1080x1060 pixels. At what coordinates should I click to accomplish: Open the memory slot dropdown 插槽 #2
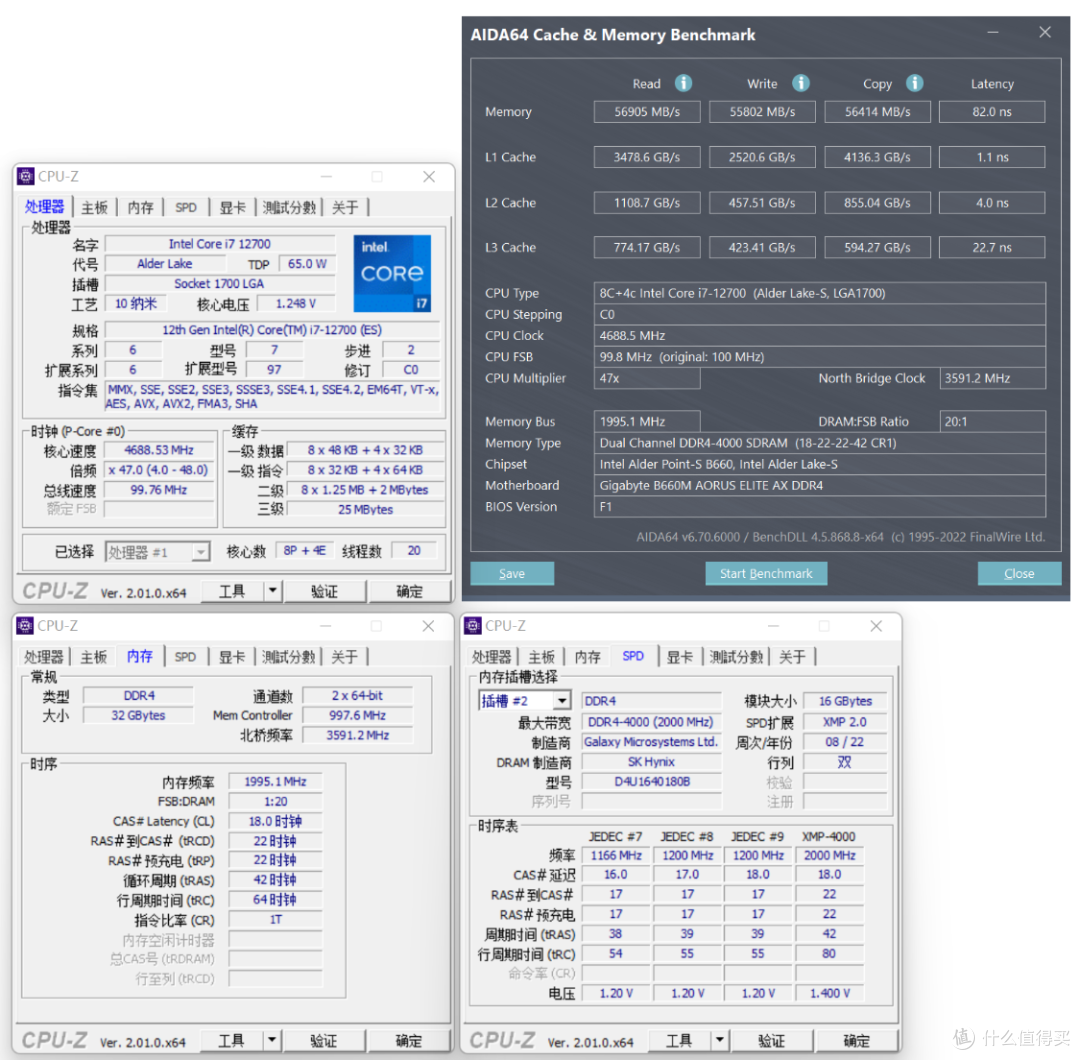[x=524, y=701]
